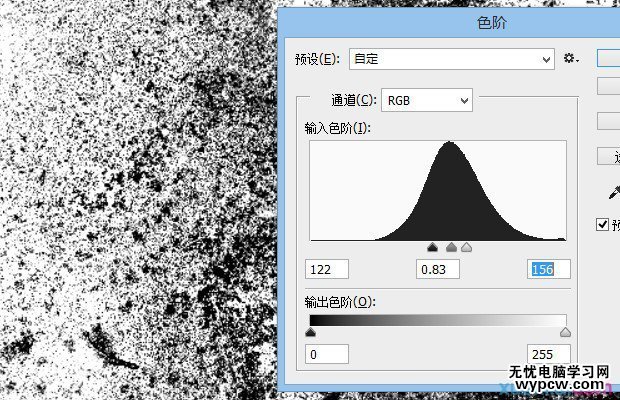
Task: Click the 输出色阶(O) label
Action: click(x=340, y=302)
